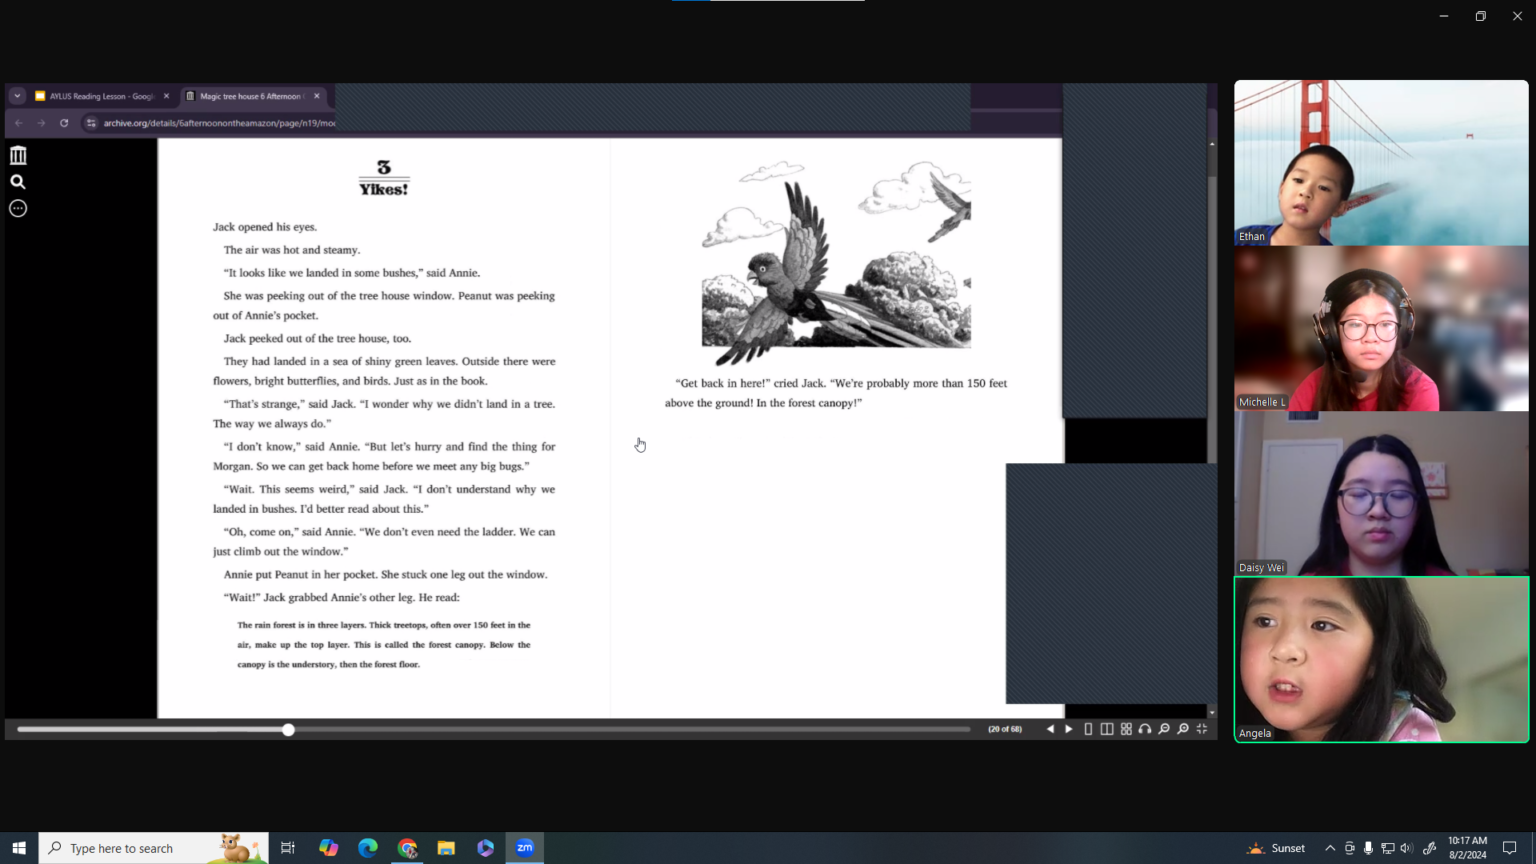
Task: Flip to the previous page with left arrow
Action: click(x=1050, y=729)
